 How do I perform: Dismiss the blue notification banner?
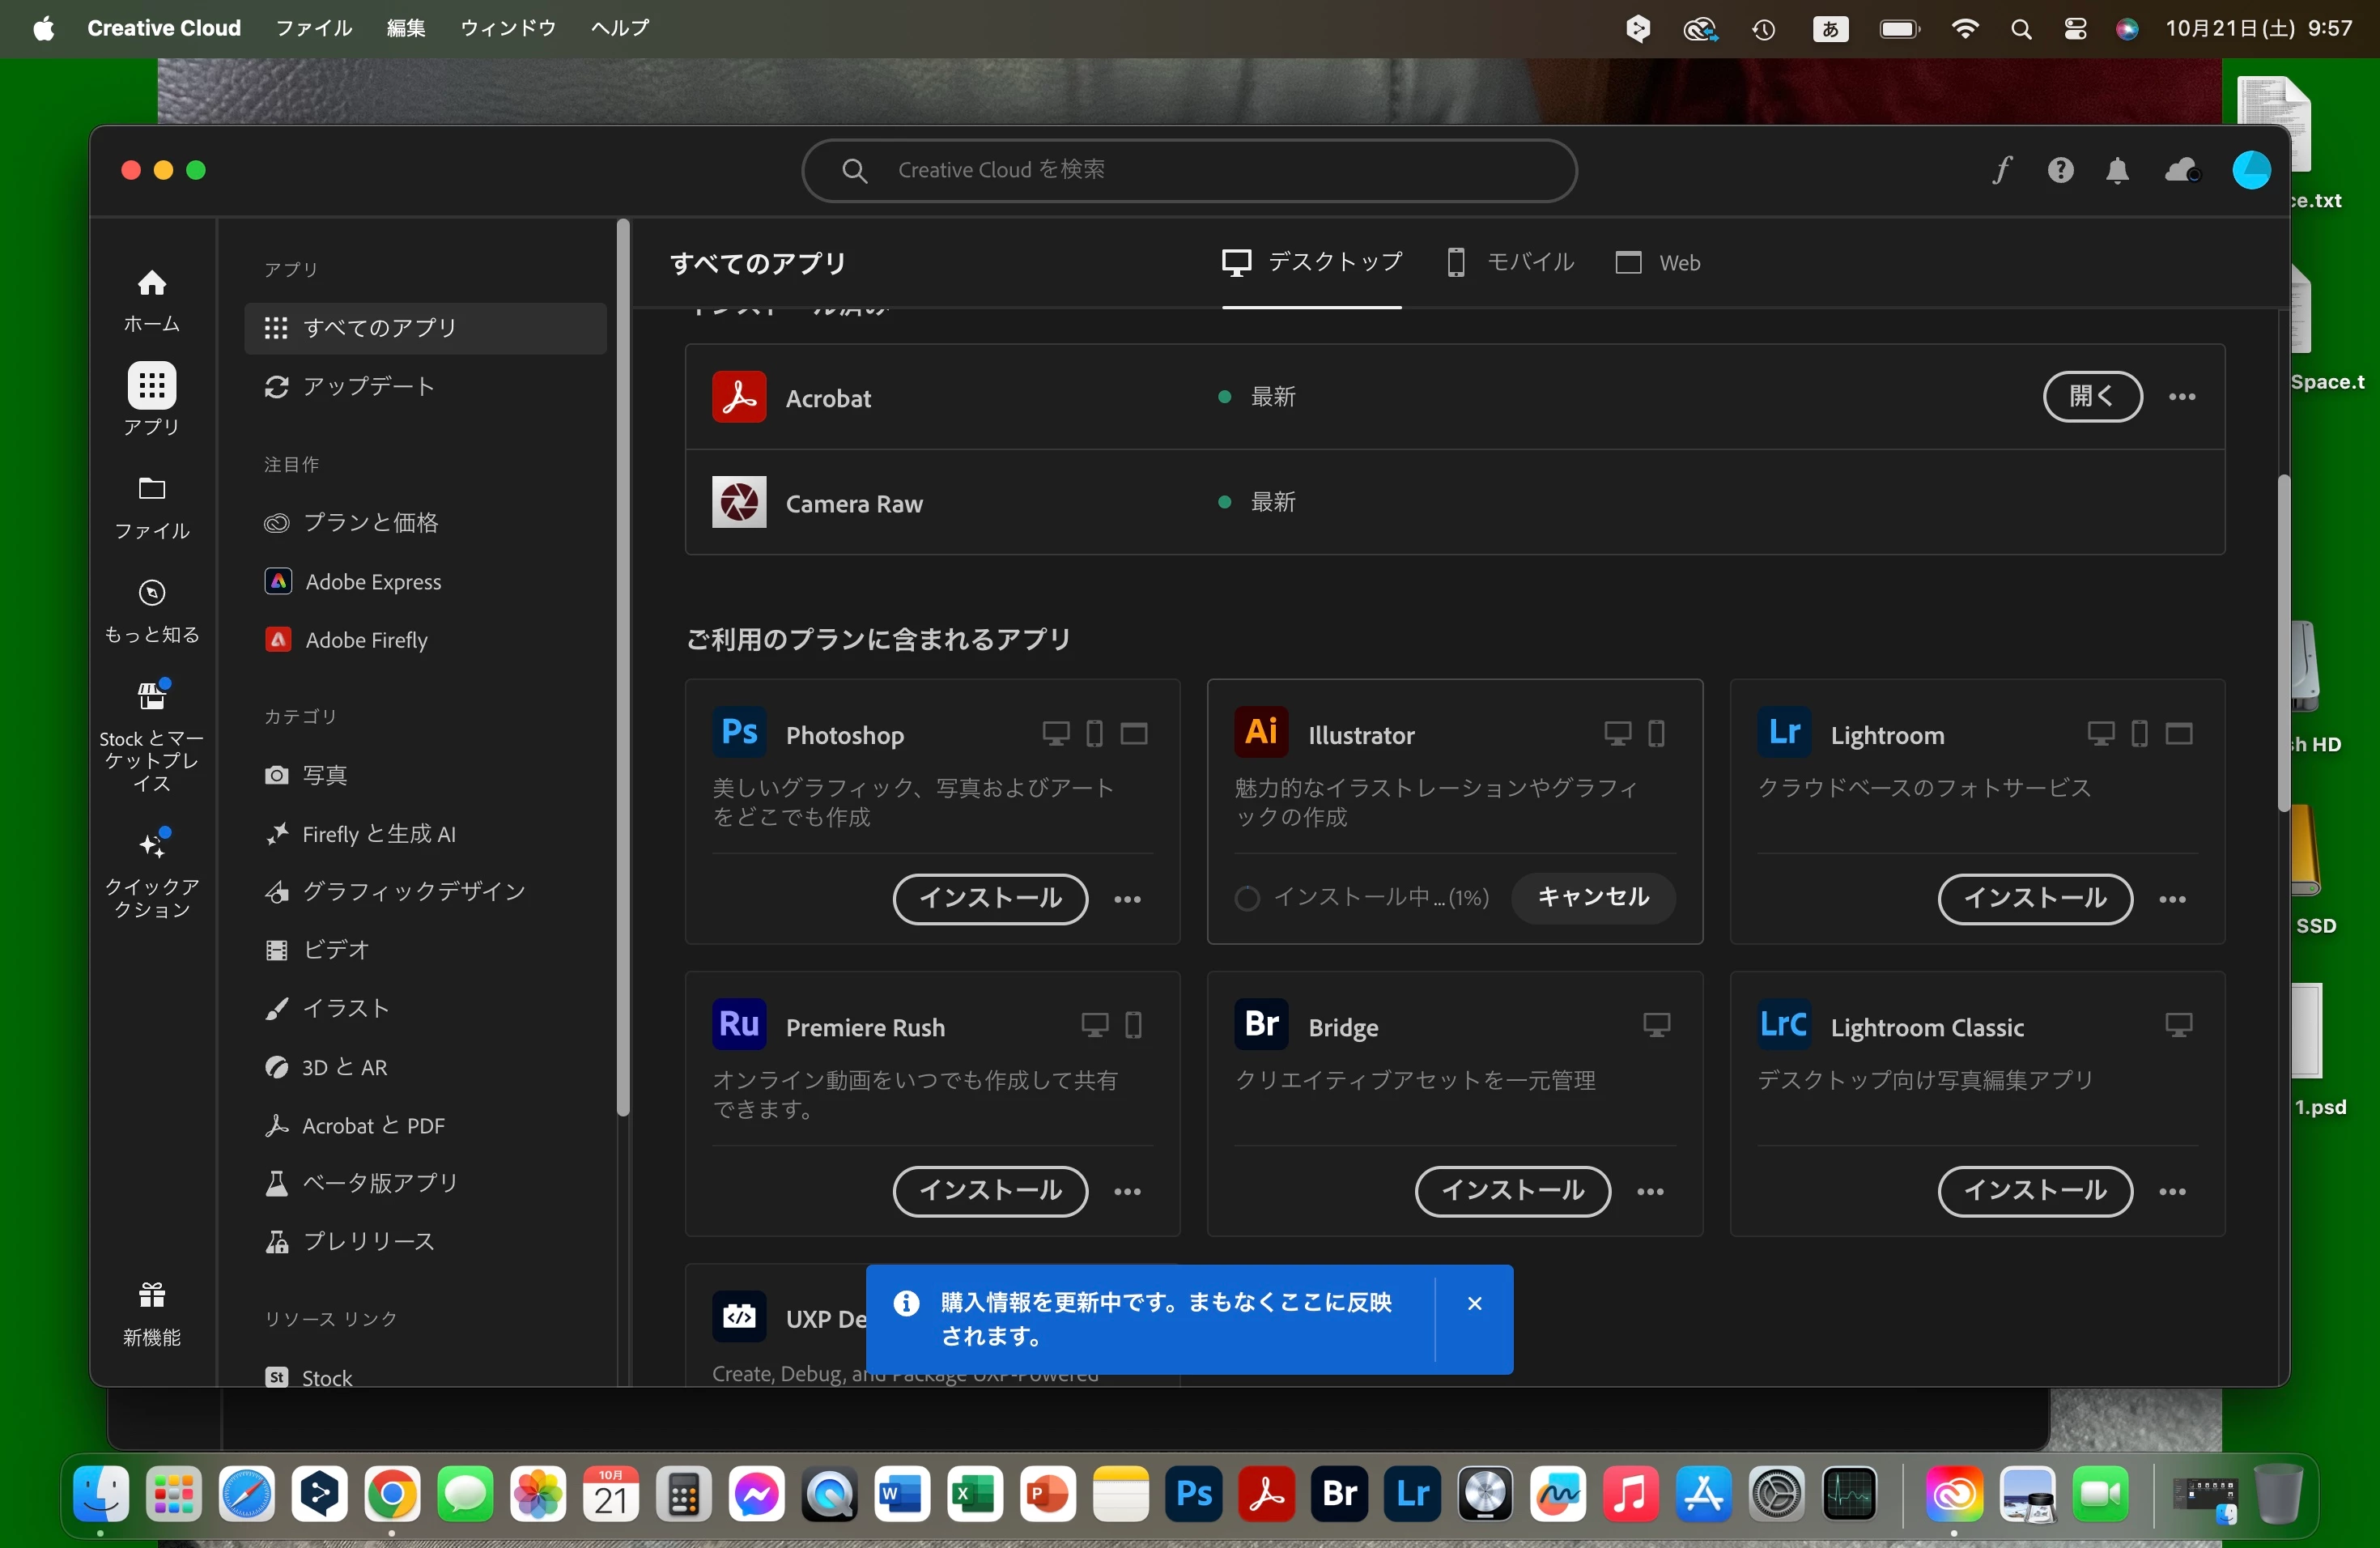point(1474,1303)
